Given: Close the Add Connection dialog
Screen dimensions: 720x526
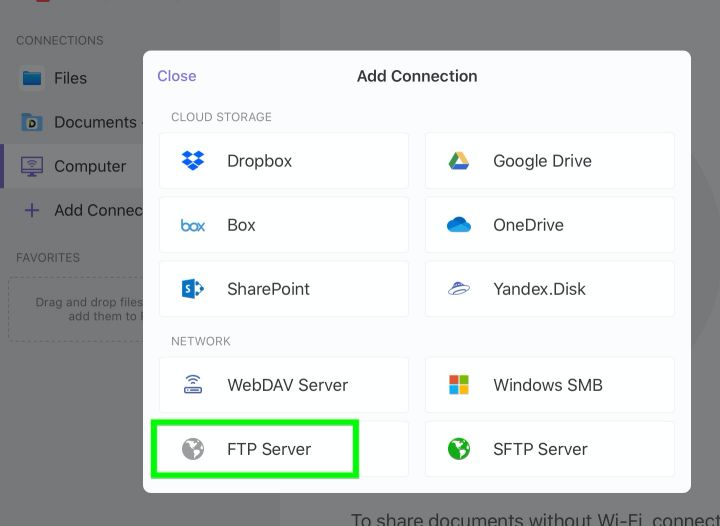Looking at the screenshot, I should pos(177,76).
